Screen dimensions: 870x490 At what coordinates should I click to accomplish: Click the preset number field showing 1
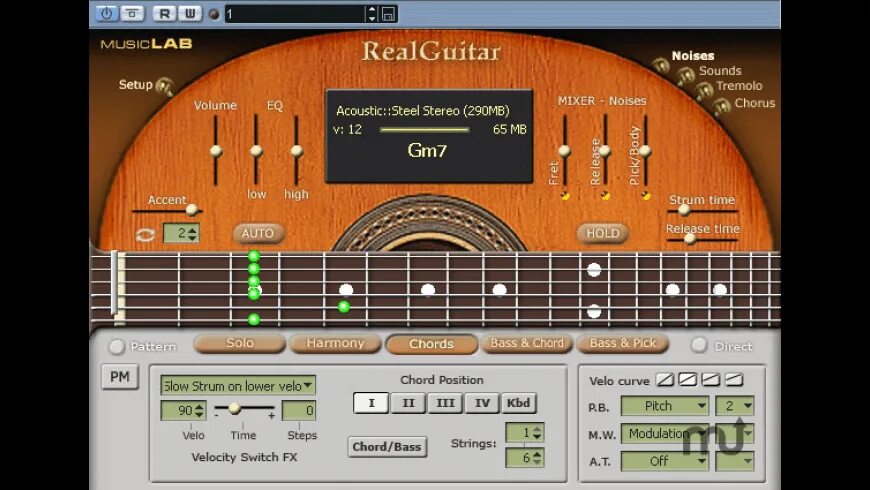click(x=295, y=14)
